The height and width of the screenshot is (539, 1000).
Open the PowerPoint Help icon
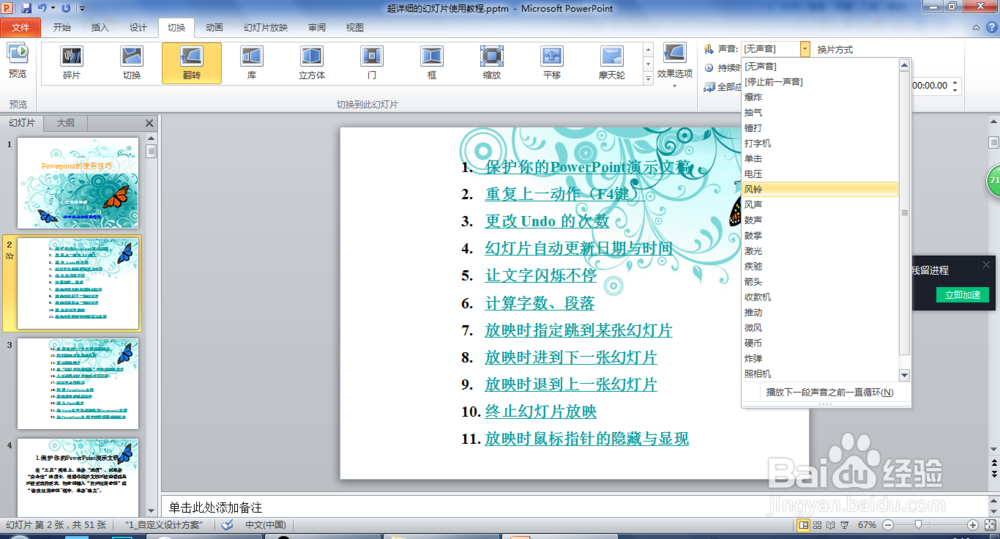[992, 27]
